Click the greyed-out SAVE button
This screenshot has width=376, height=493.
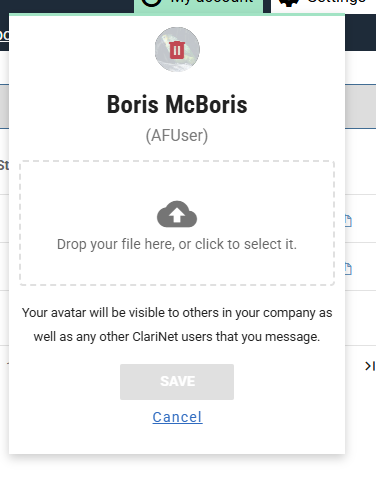pyautogui.click(x=177, y=382)
